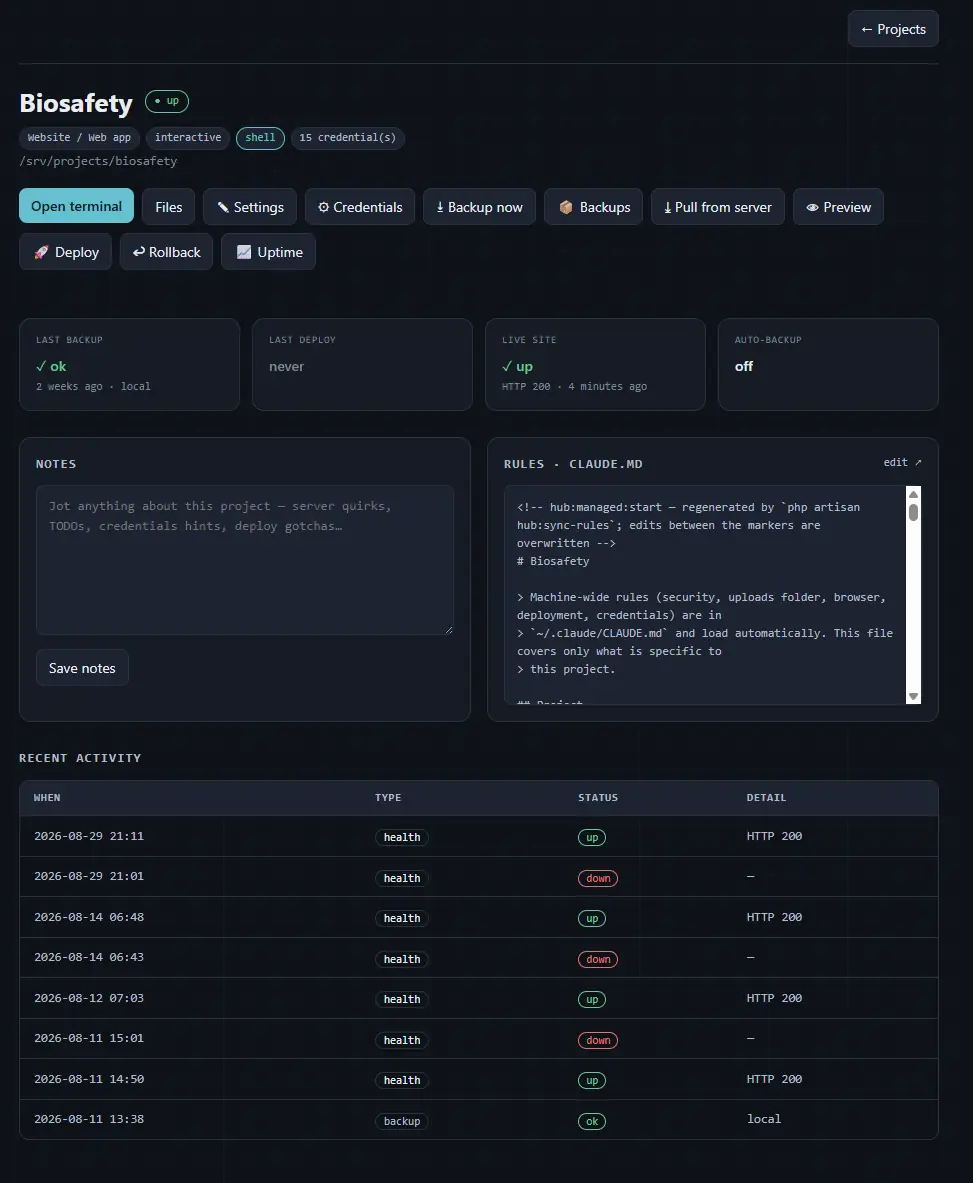Click 'HTTP 200' in 2026-08-12 07:03 row

point(775,998)
